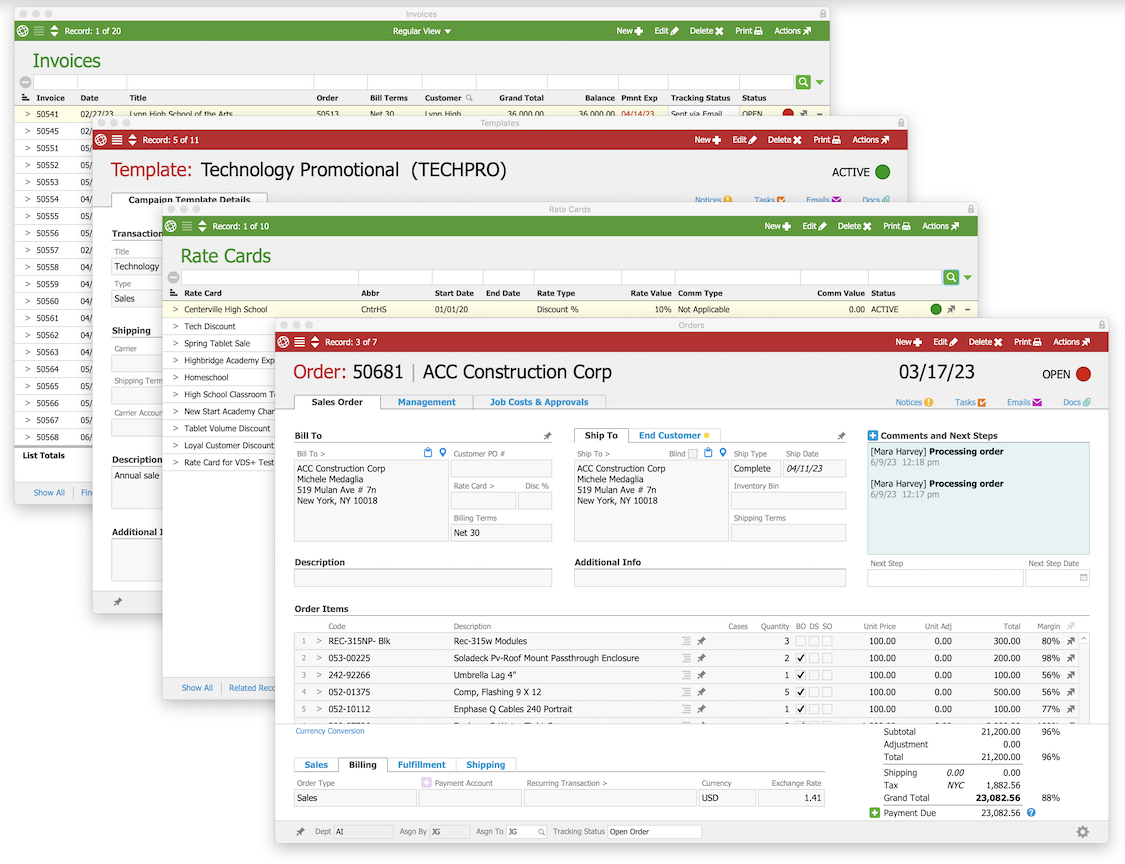Viewport: 1125px width, 864px height.
Task: Expand order item row REC-315NP- Blk
Action: [x=319, y=641]
